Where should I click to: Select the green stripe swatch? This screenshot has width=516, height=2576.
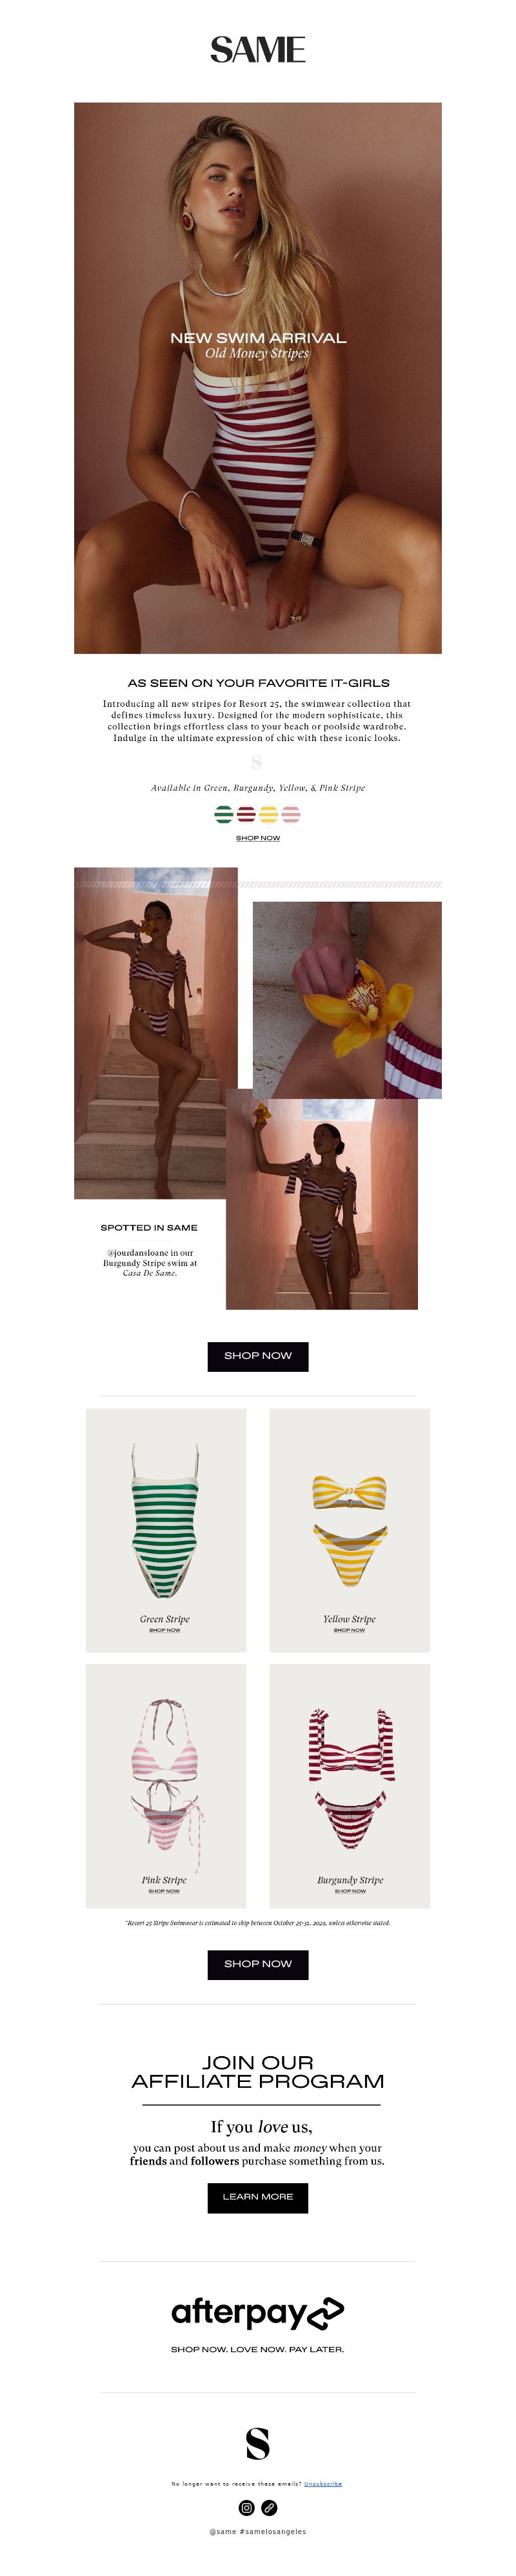point(224,814)
